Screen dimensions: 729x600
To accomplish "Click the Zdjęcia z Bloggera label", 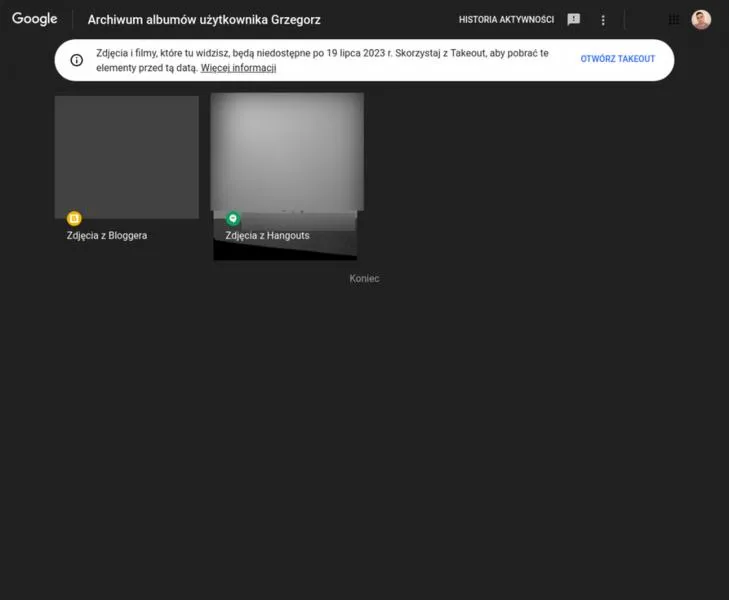I will pos(107,236).
